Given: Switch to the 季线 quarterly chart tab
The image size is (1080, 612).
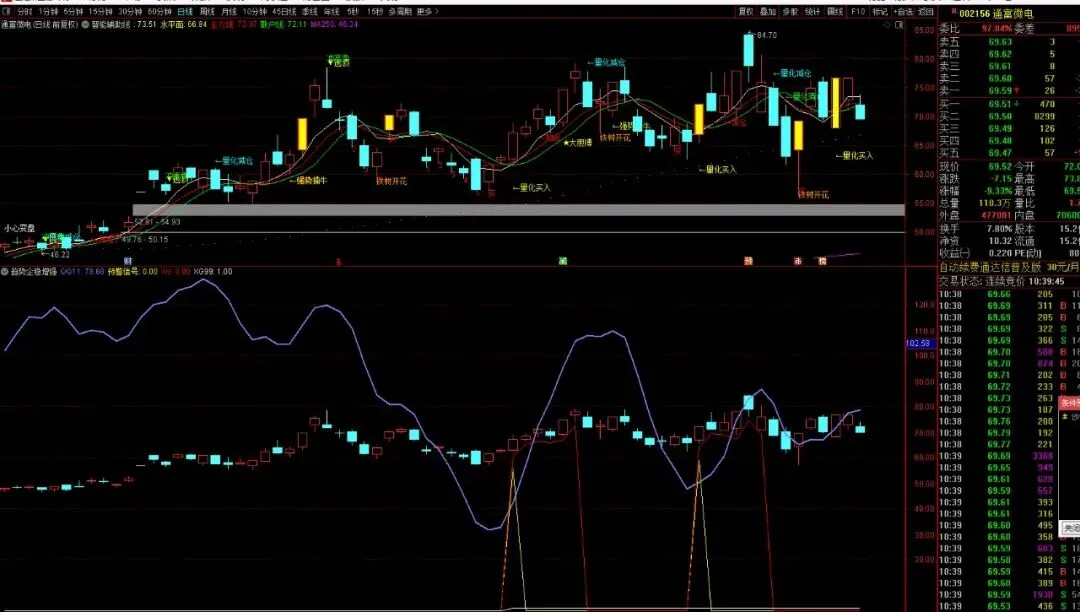Looking at the screenshot, I should (x=310, y=12).
